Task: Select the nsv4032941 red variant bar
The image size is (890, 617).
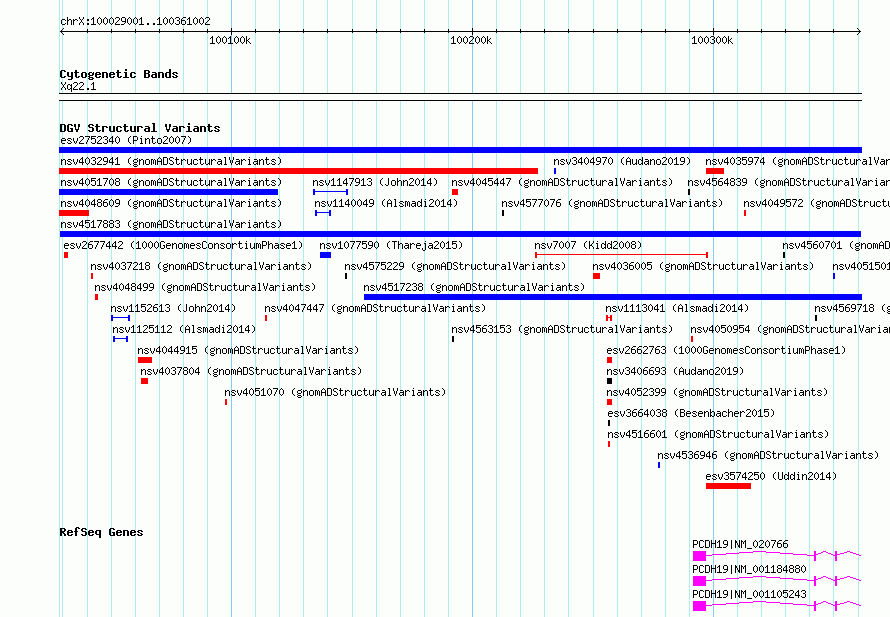Action: 299,171
